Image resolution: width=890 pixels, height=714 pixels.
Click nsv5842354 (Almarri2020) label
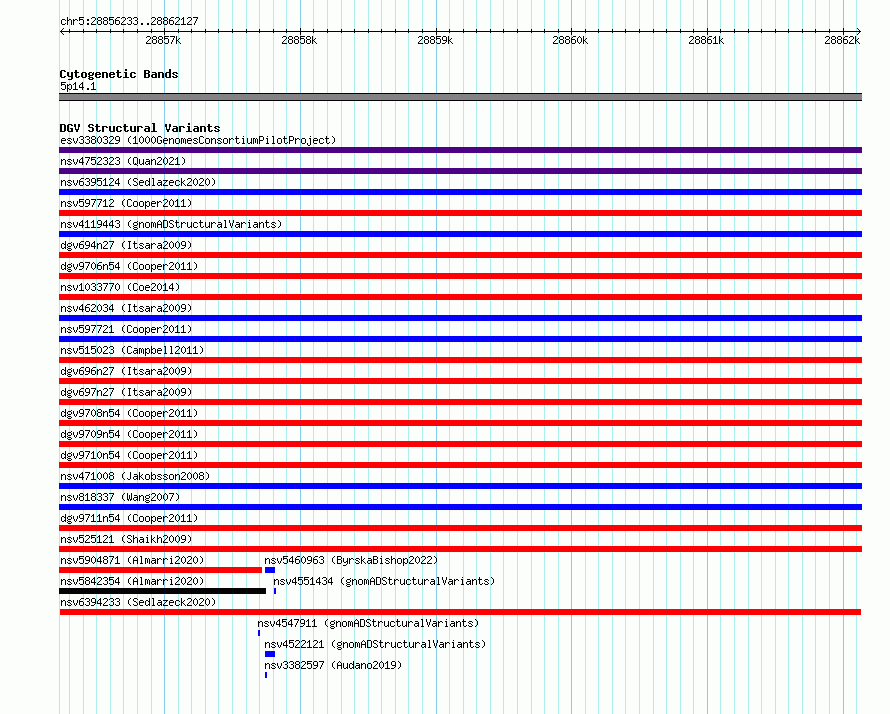point(132,581)
